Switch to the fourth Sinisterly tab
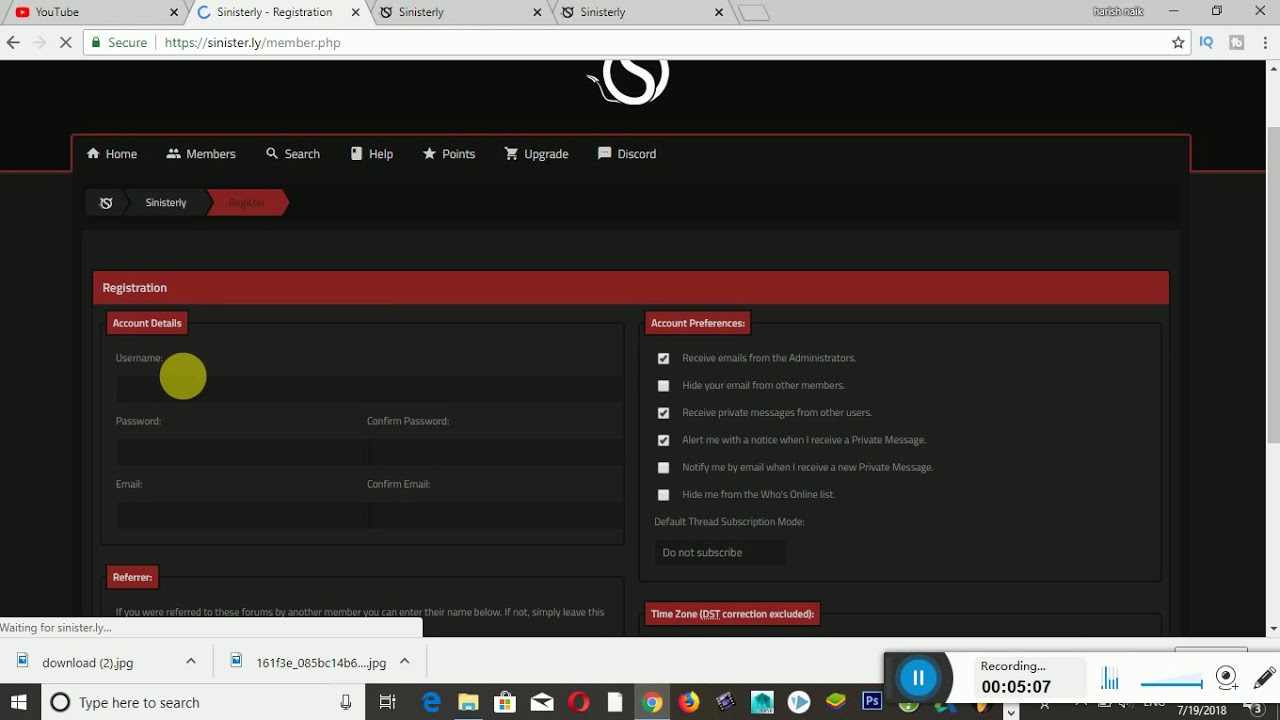 tap(640, 13)
